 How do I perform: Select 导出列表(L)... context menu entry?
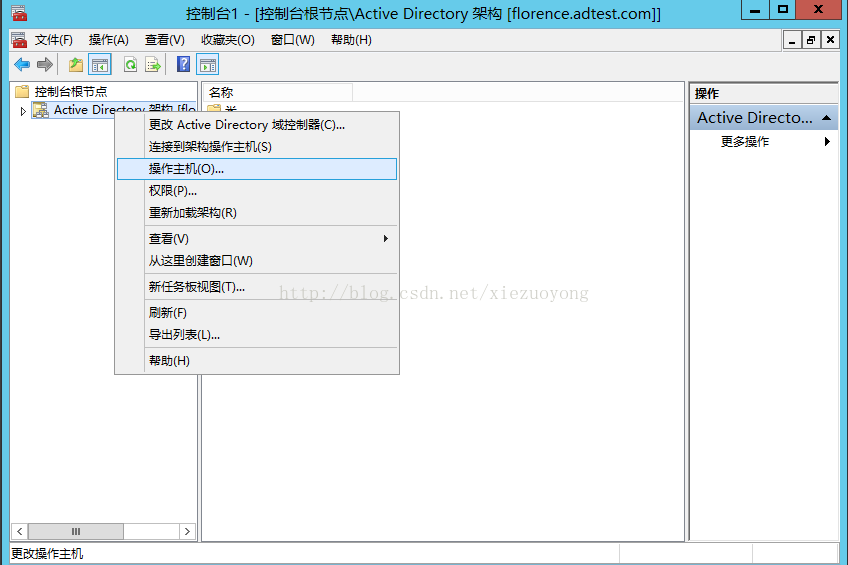[257, 335]
